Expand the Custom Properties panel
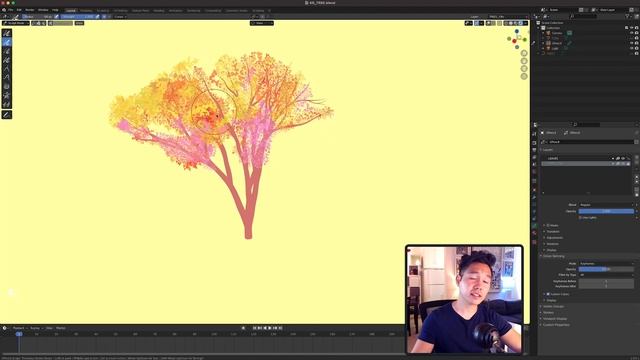Screen dimensions: 640x360 click(555, 325)
